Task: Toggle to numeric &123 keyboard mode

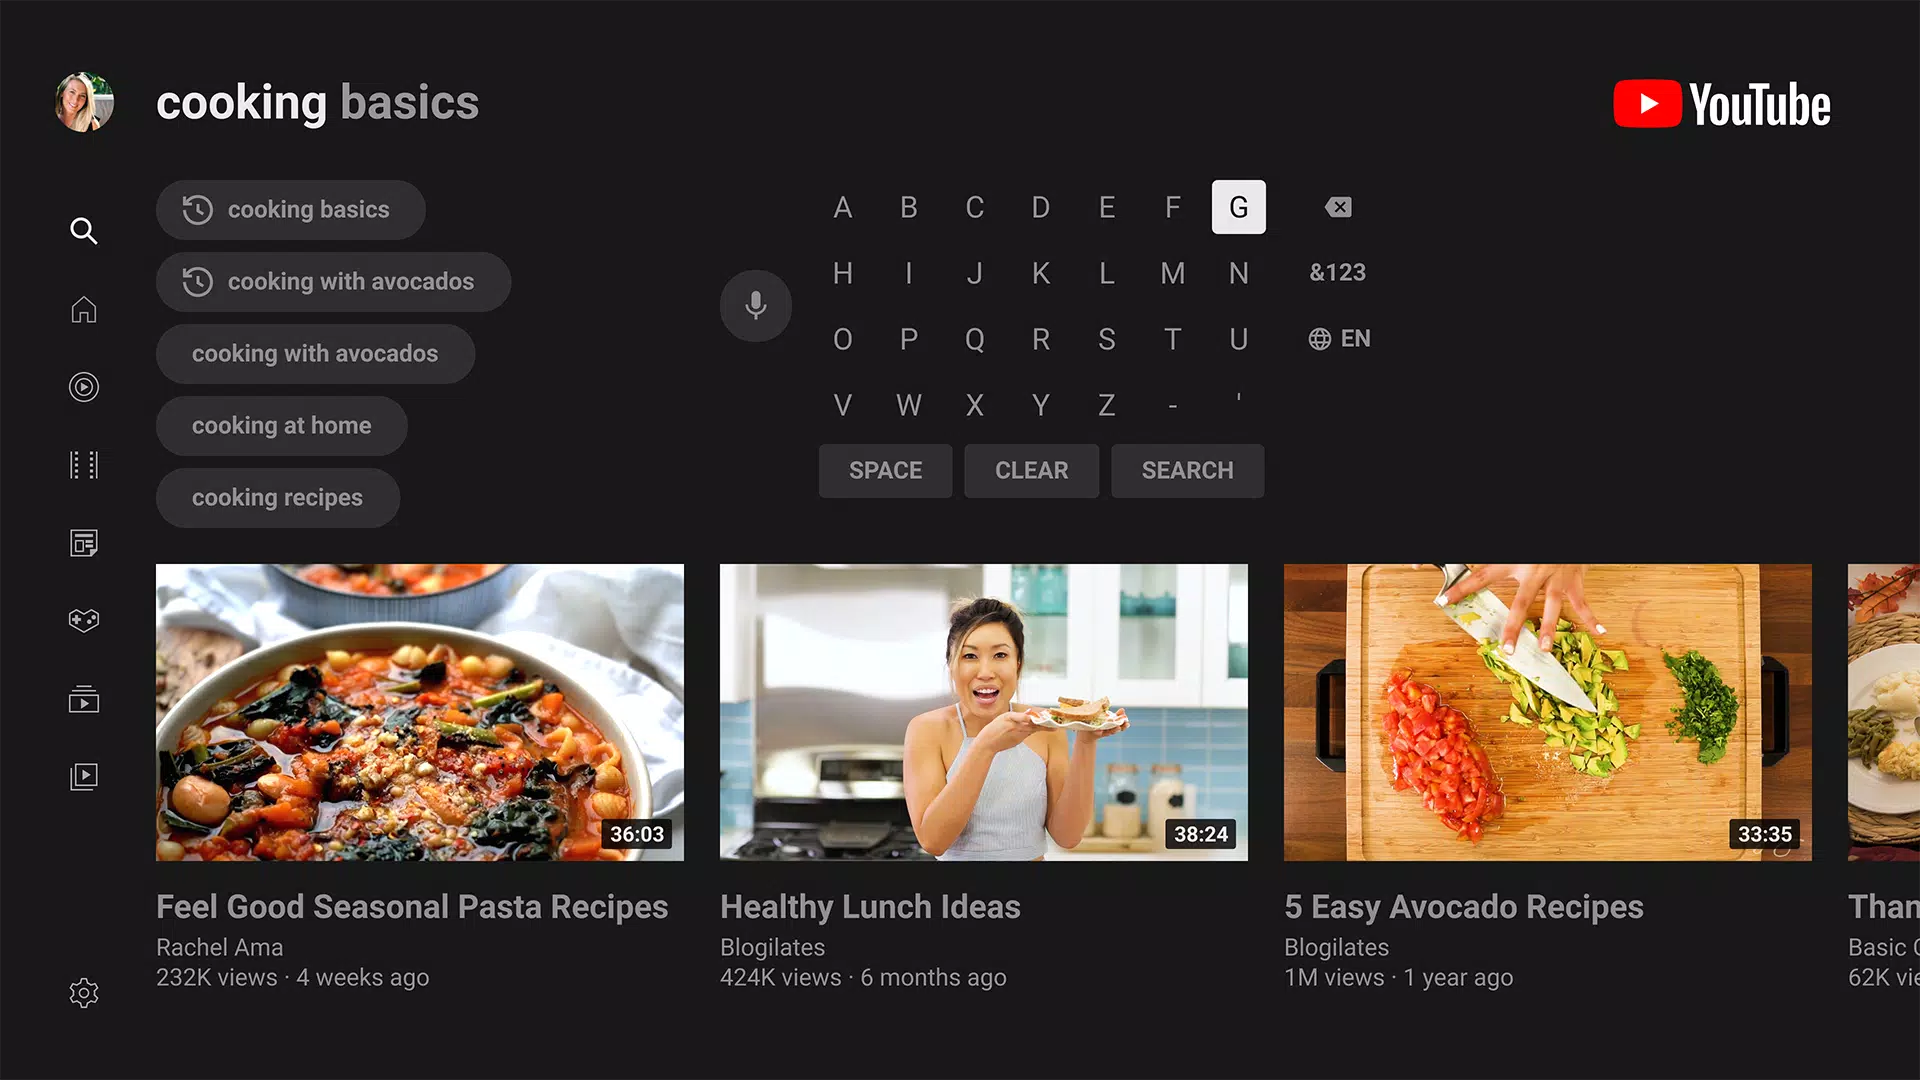Action: pyautogui.click(x=1336, y=272)
